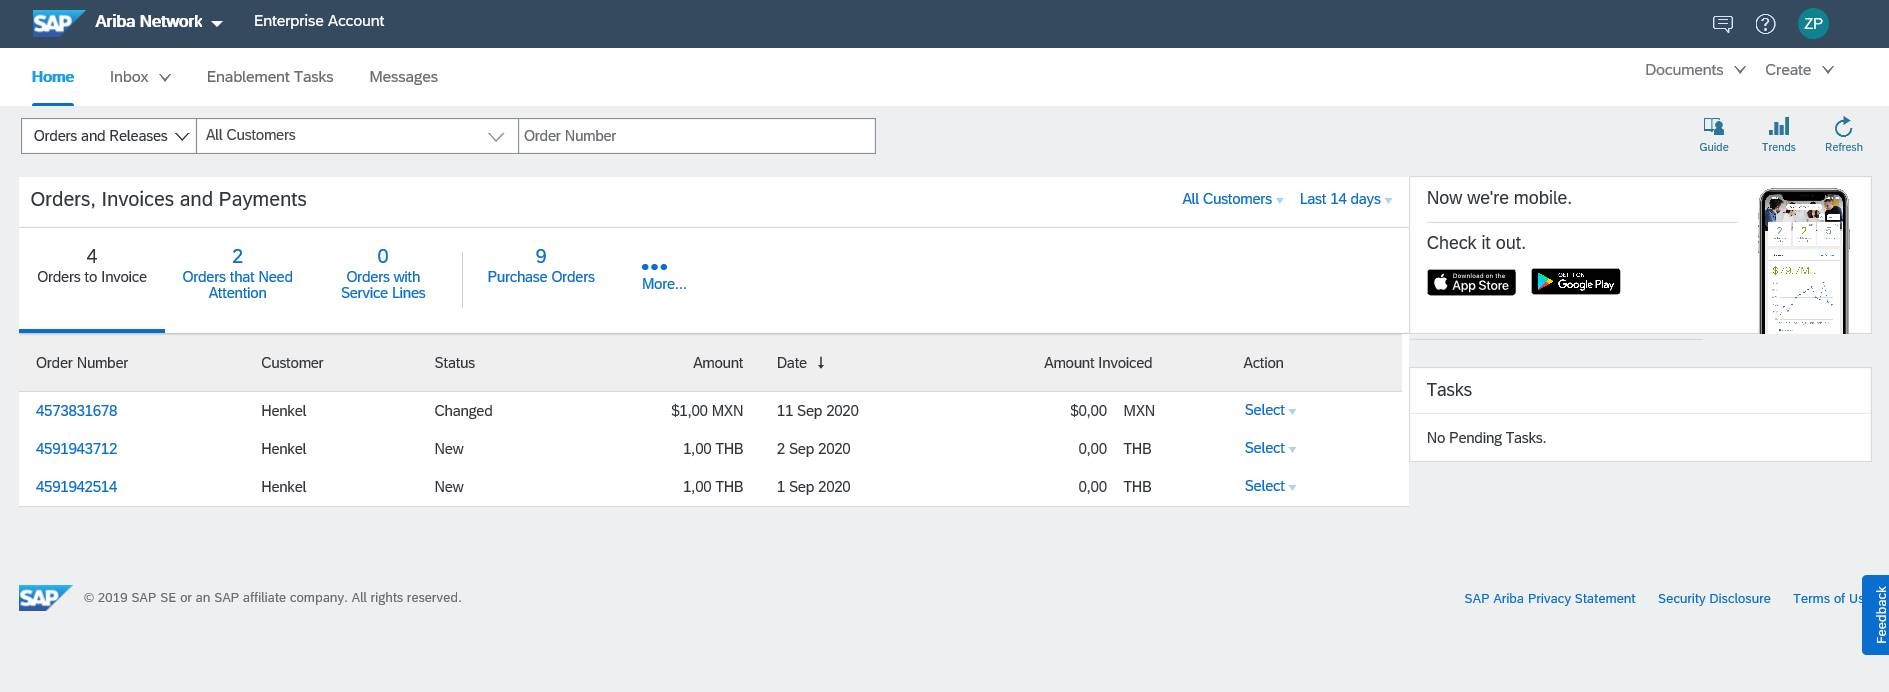
Task: Open Select action for order 4573831678
Action: tap(1270, 410)
